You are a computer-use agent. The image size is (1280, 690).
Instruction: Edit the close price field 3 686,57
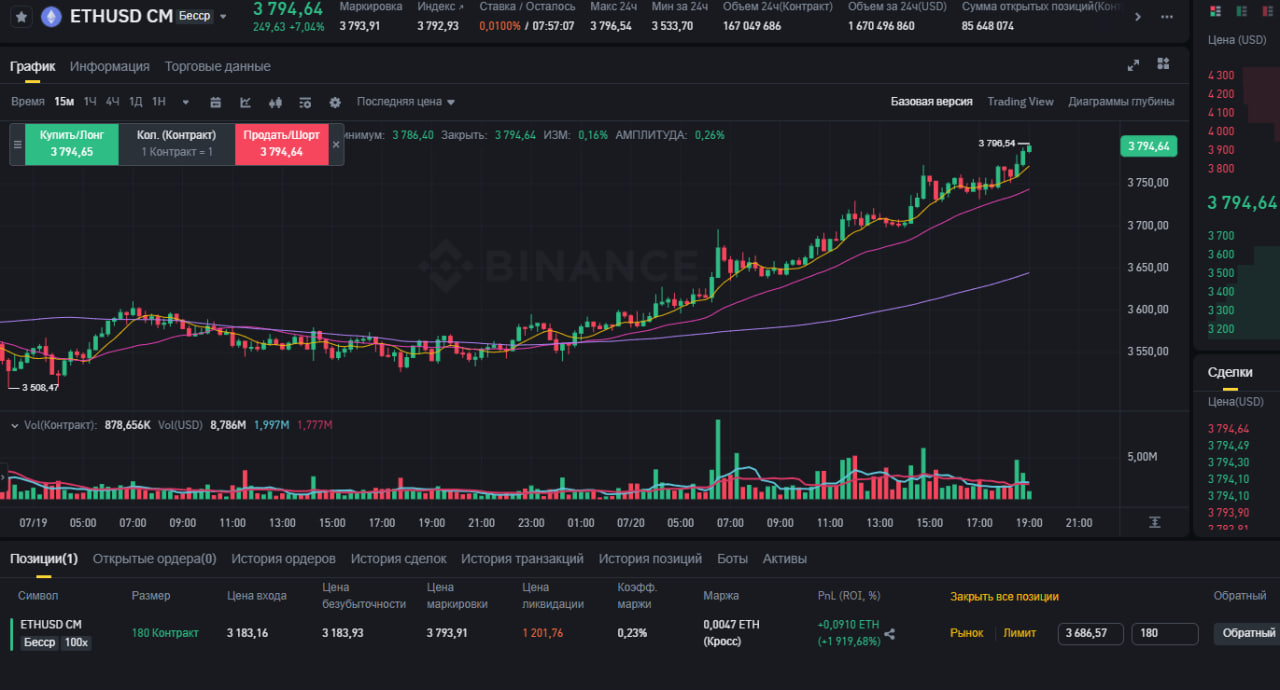[1091, 633]
